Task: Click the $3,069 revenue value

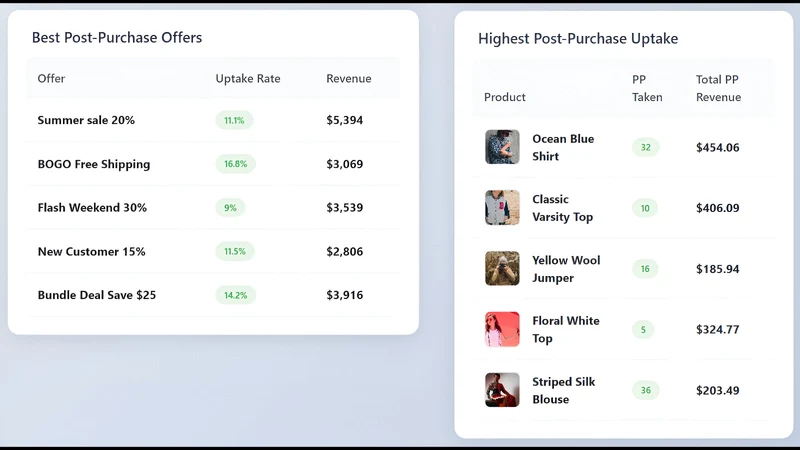Action: [345, 164]
